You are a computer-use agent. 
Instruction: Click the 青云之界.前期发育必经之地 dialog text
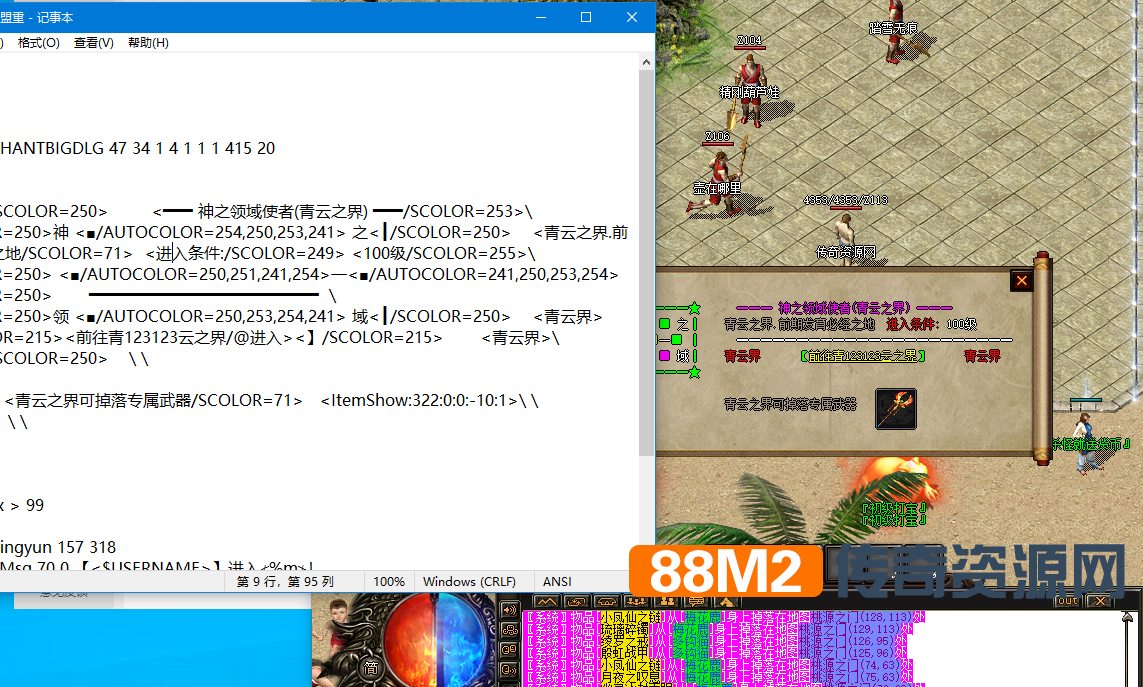[799, 325]
